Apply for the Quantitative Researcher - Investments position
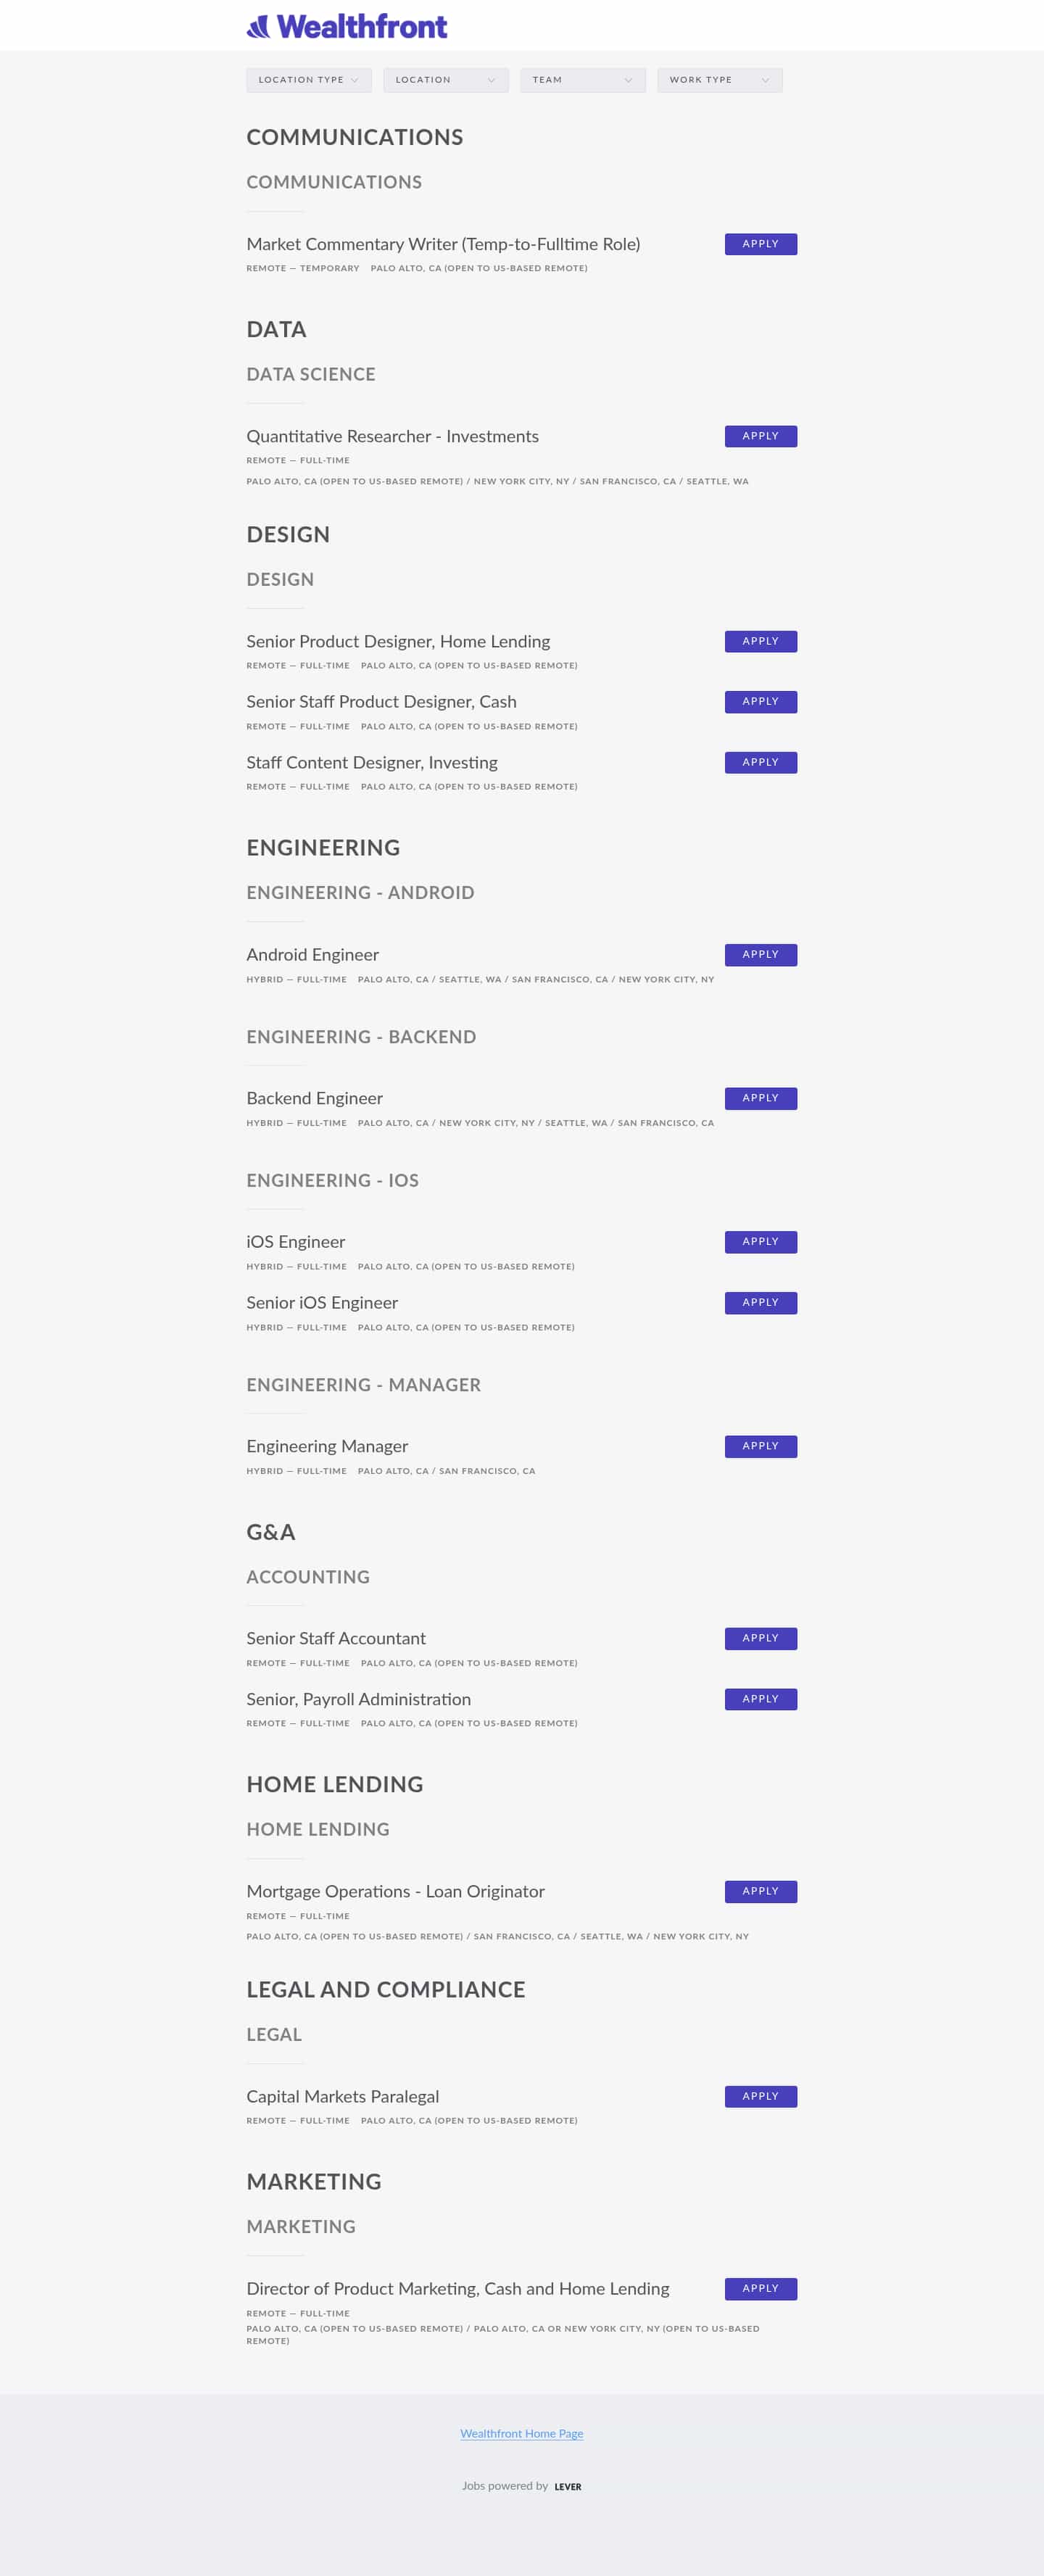This screenshot has width=1044, height=2576. [760, 436]
